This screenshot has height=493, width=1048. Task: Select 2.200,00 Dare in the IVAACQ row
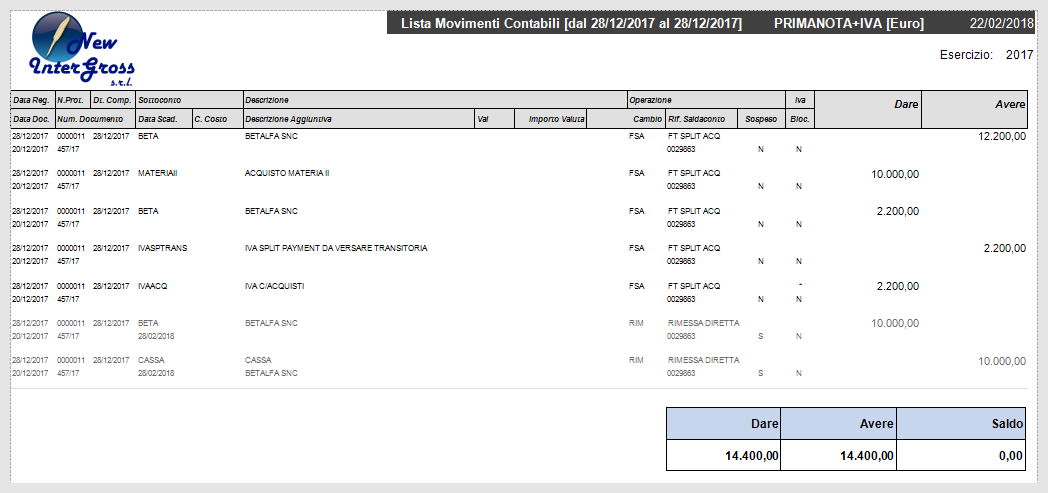pos(898,286)
